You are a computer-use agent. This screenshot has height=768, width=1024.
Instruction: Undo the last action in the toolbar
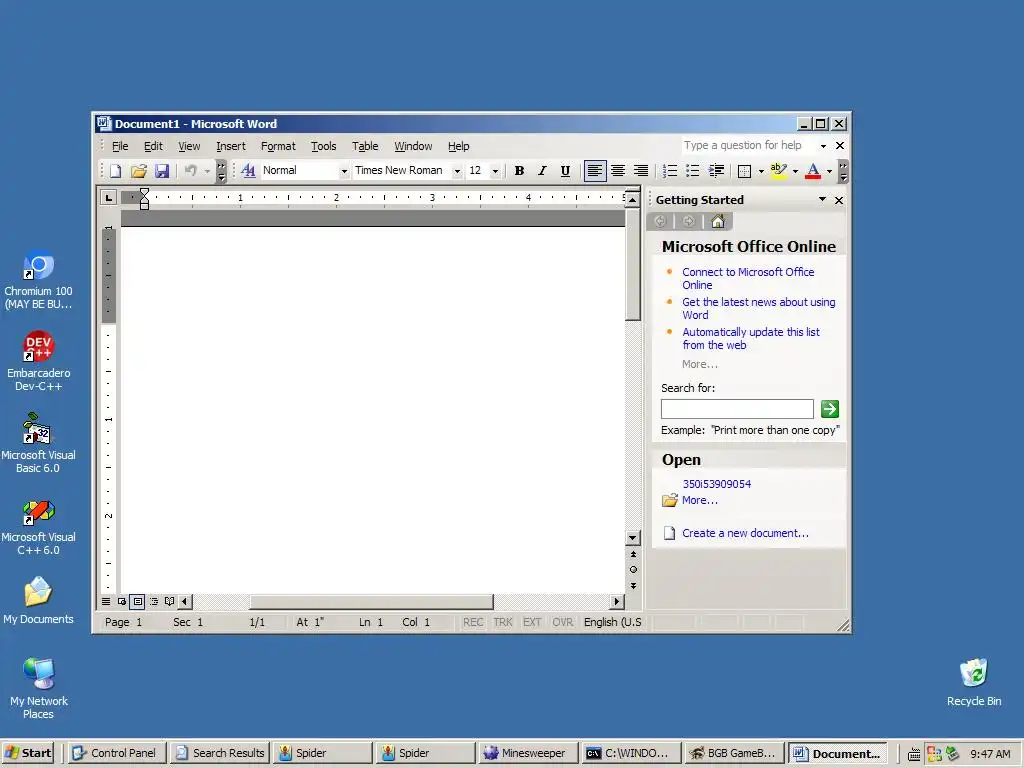(x=191, y=171)
